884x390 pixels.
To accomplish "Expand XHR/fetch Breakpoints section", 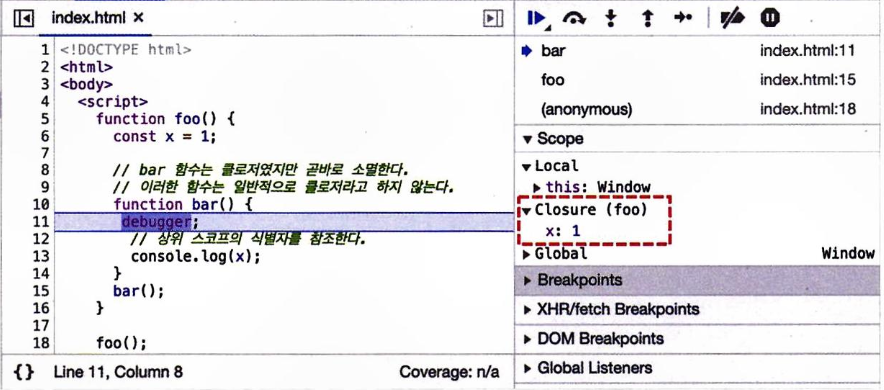I will (x=528, y=309).
